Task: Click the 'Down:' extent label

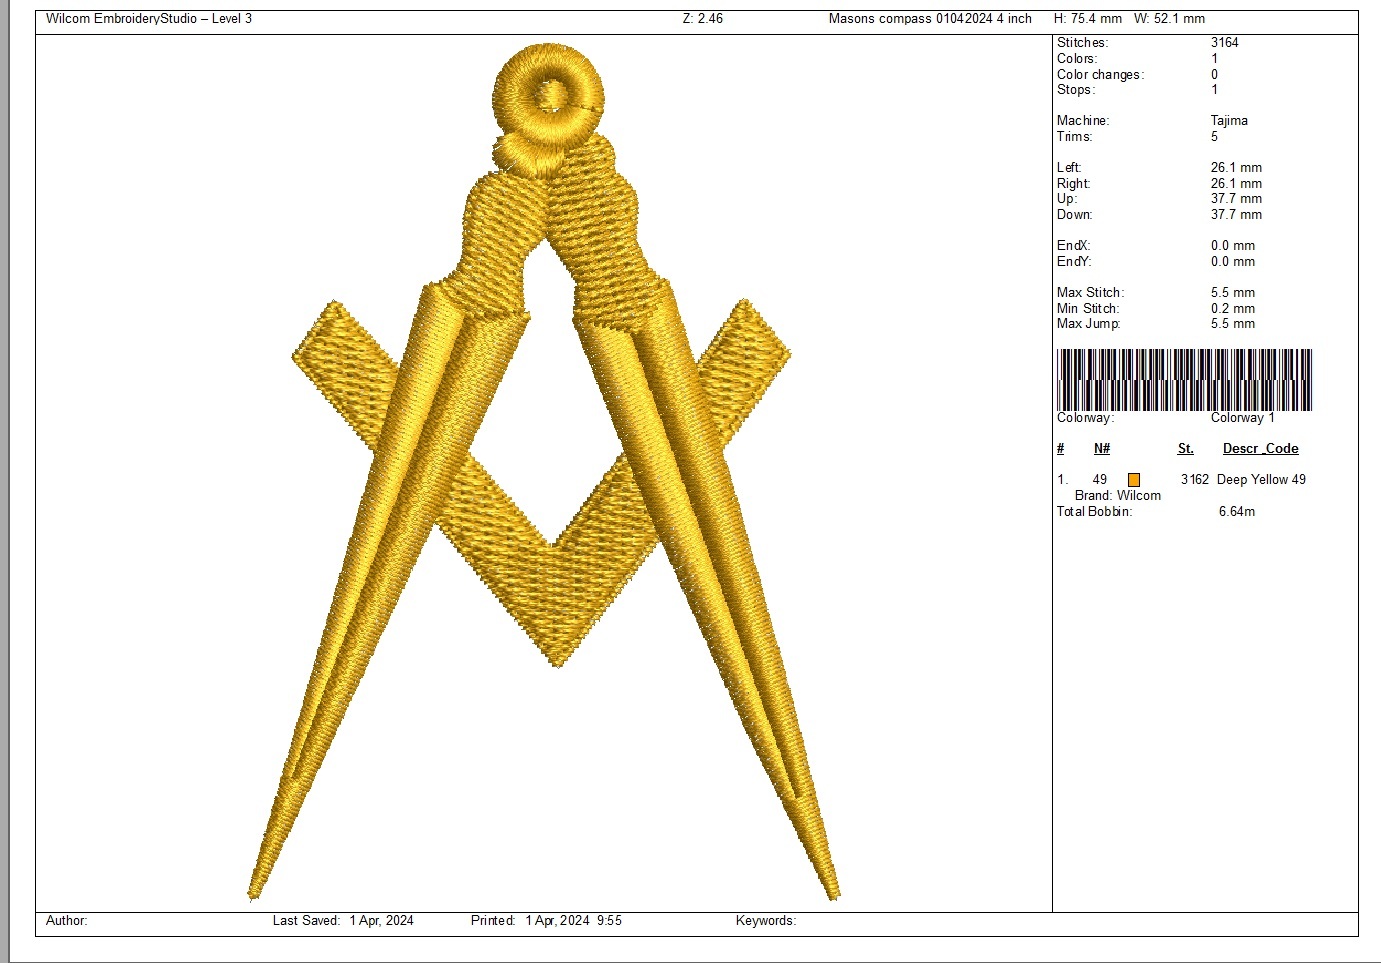Action: click(x=1075, y=215)
